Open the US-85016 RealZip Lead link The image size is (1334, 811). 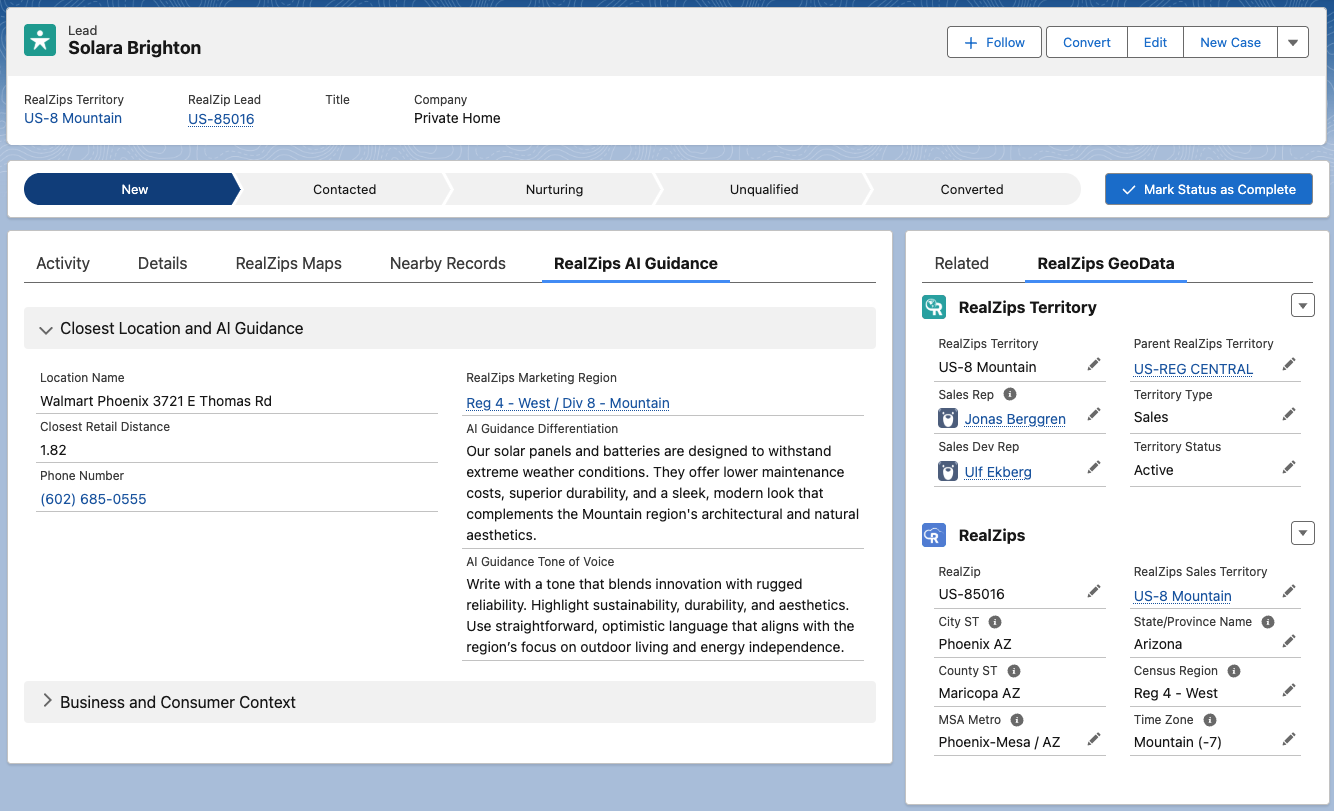click(x=221, y=119)
